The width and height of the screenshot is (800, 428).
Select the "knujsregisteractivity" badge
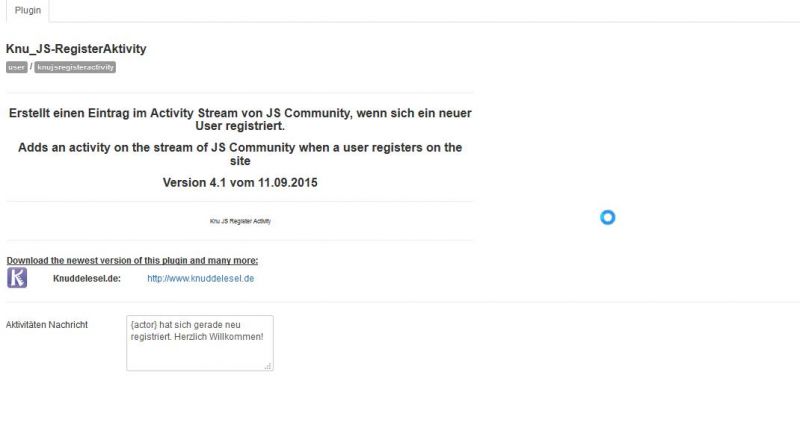coord(75,67)
